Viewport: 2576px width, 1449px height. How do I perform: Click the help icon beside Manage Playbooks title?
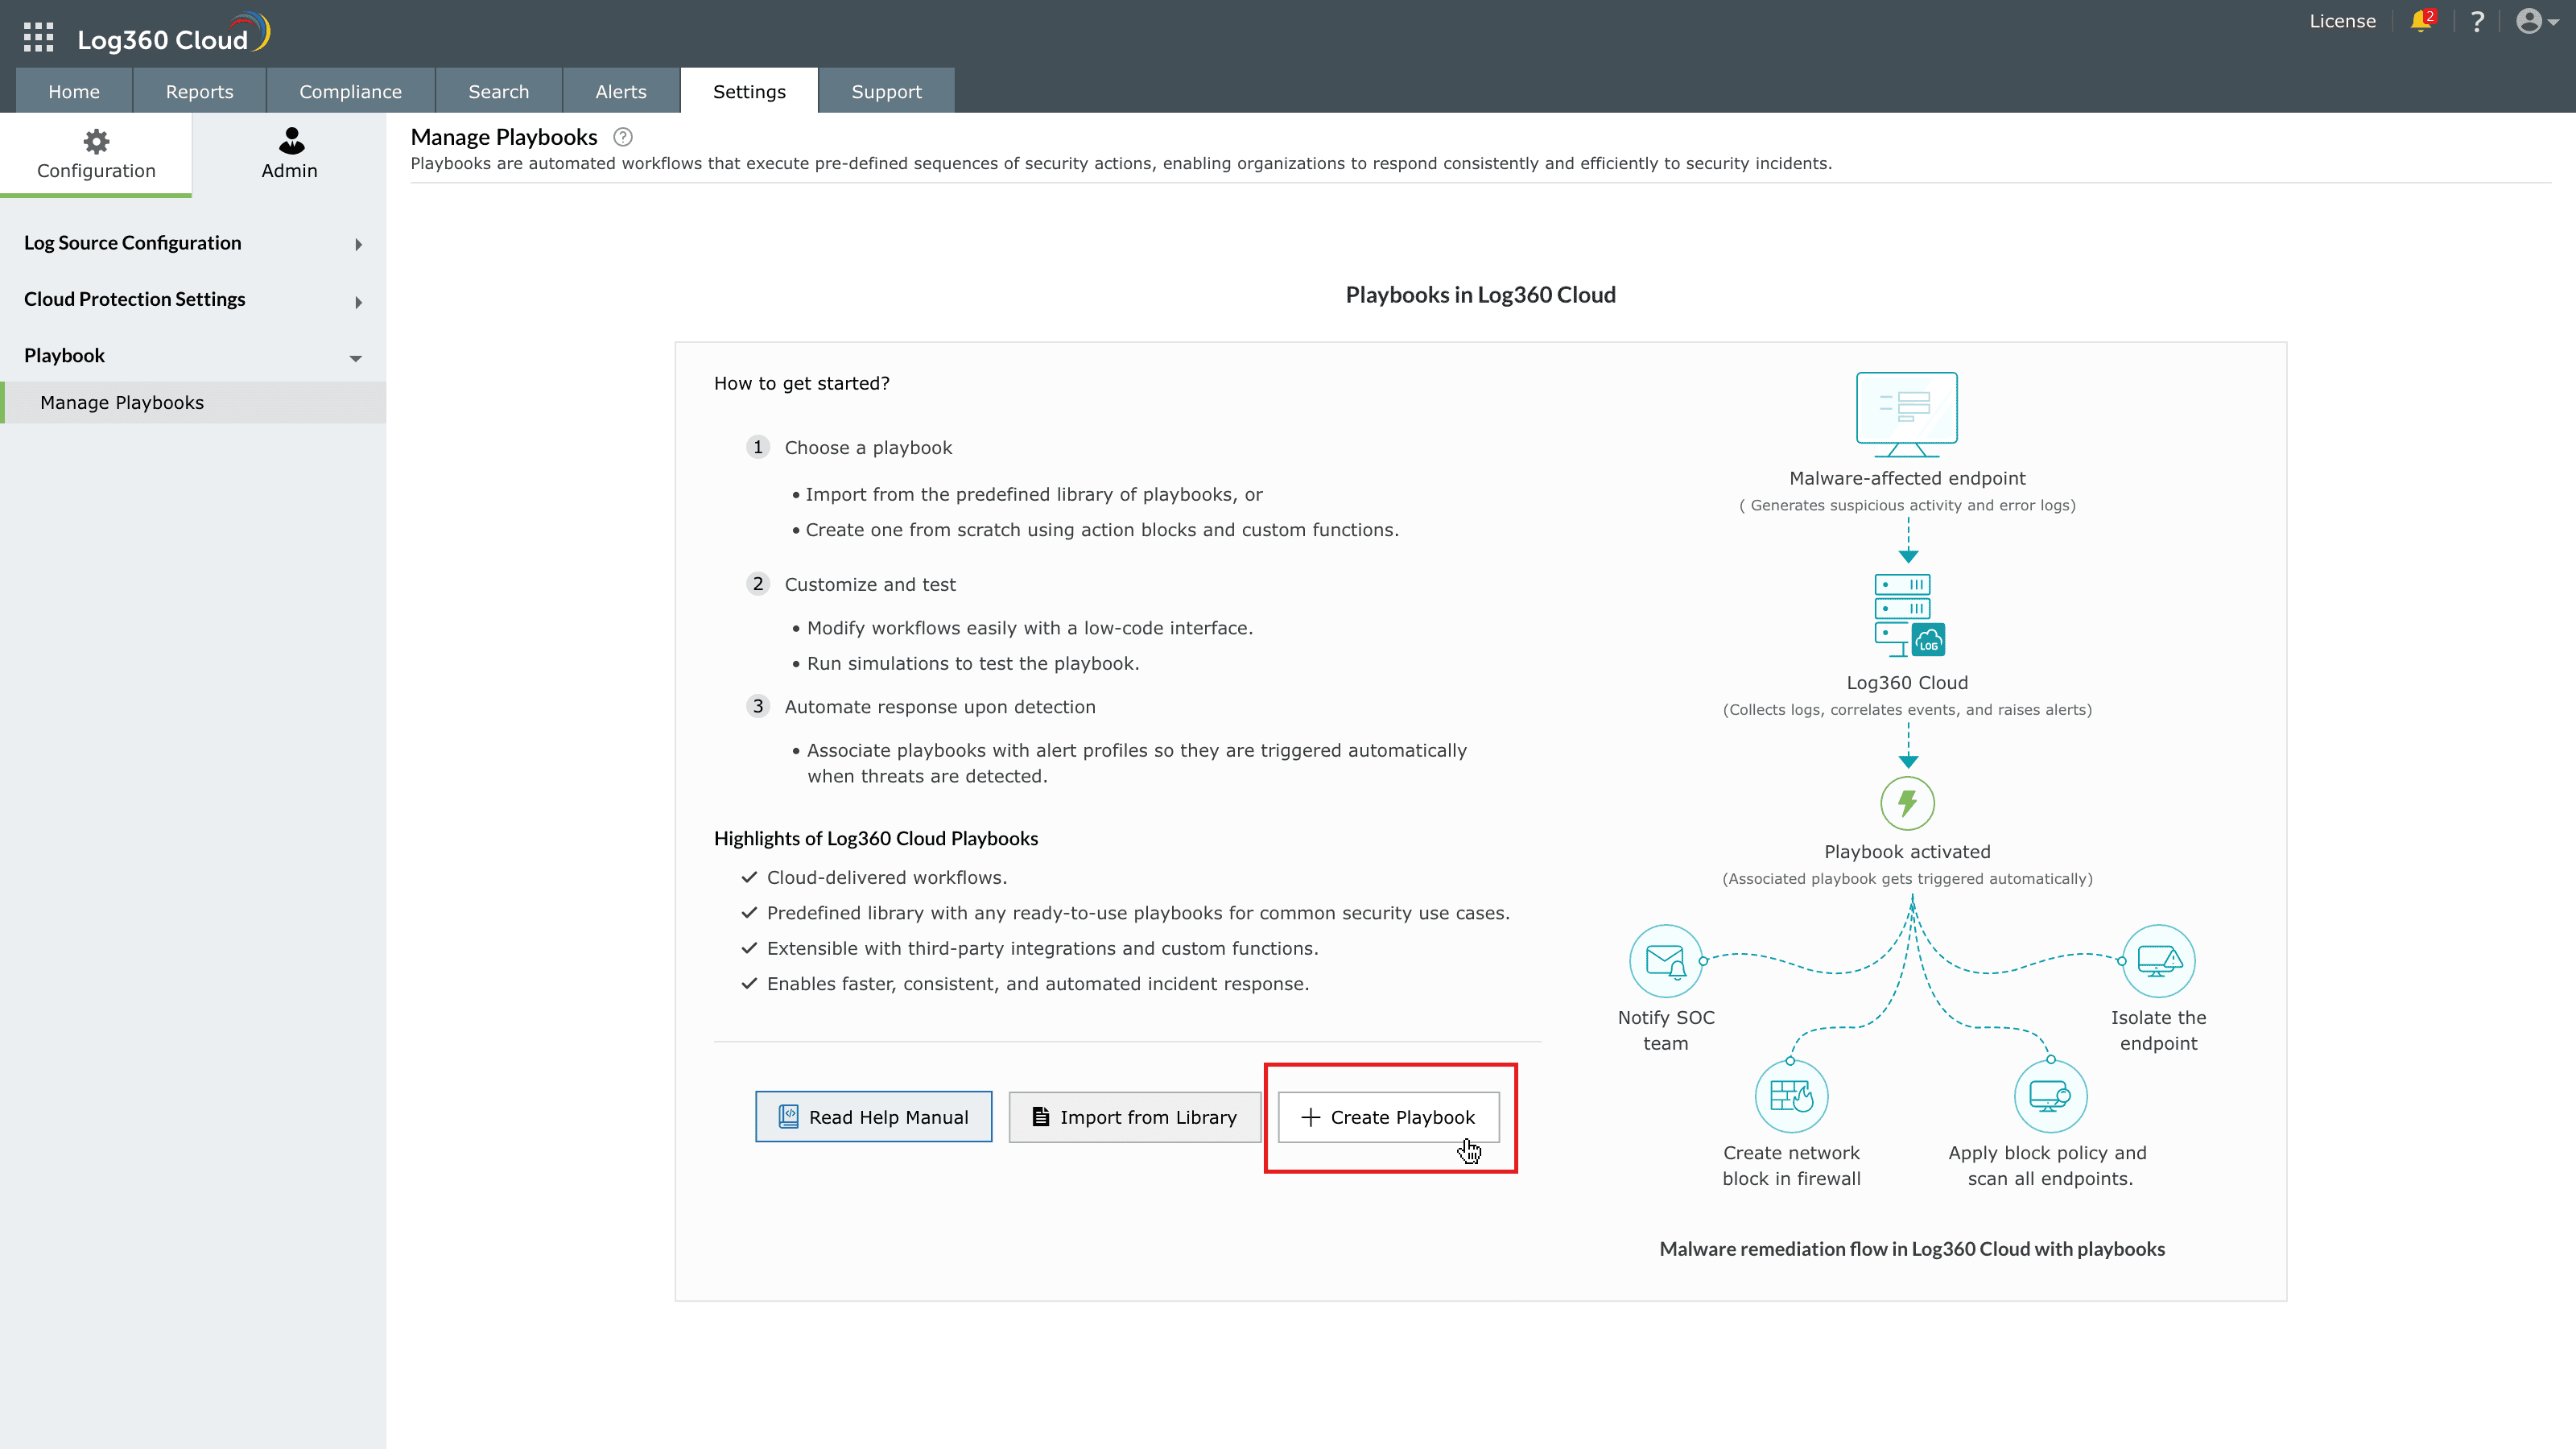623,137
